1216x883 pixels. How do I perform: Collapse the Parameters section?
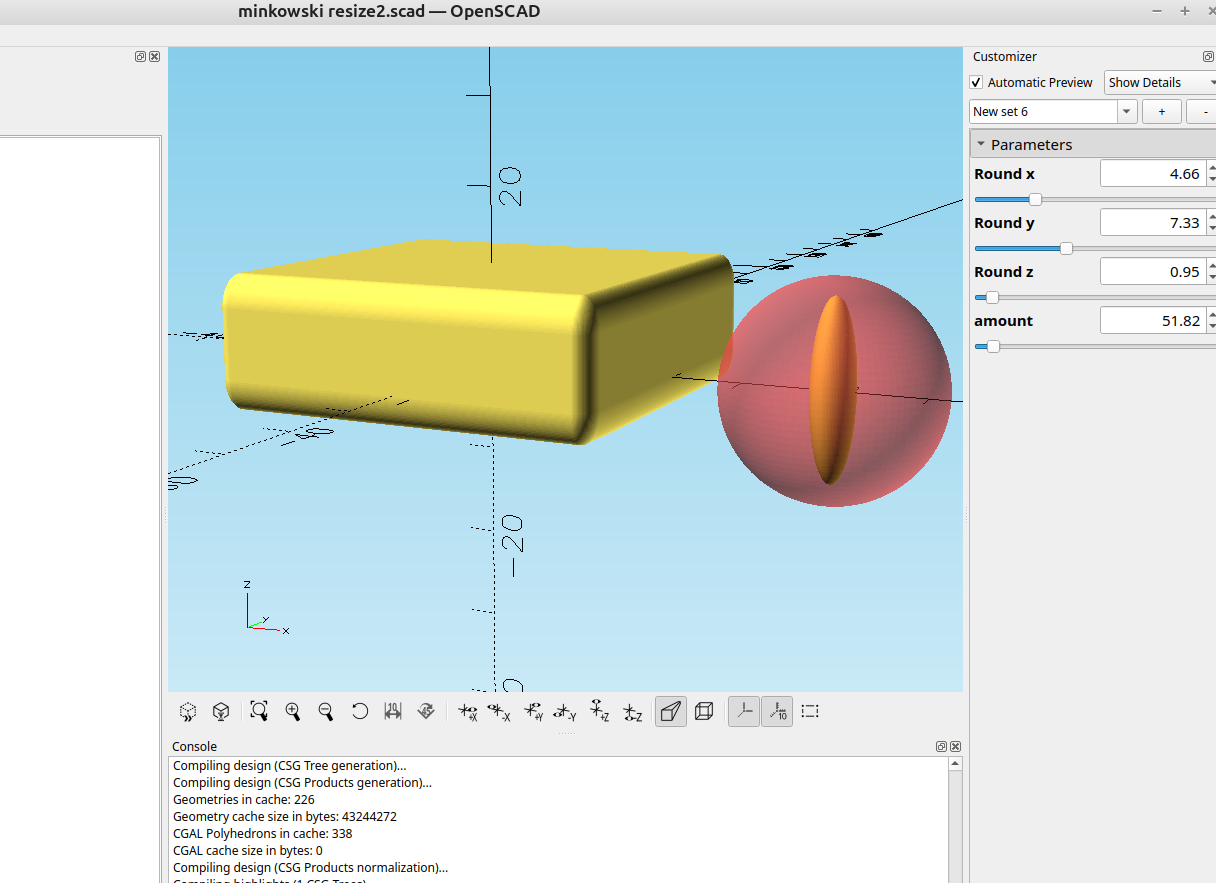coord(980,143)
